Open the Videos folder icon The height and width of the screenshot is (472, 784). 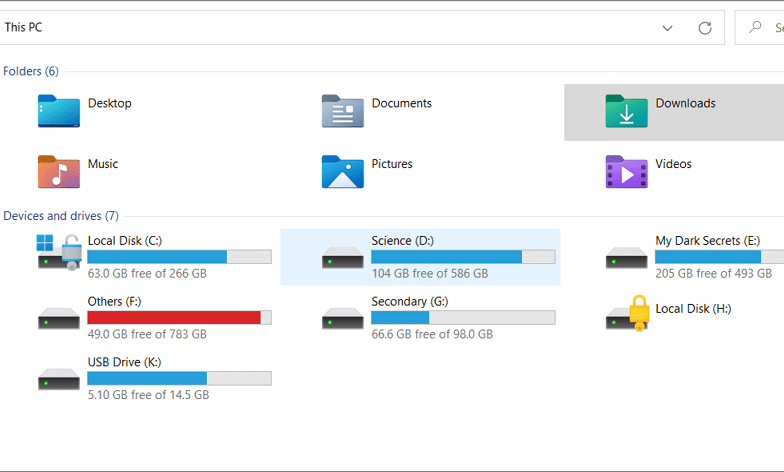coord(626,172)
